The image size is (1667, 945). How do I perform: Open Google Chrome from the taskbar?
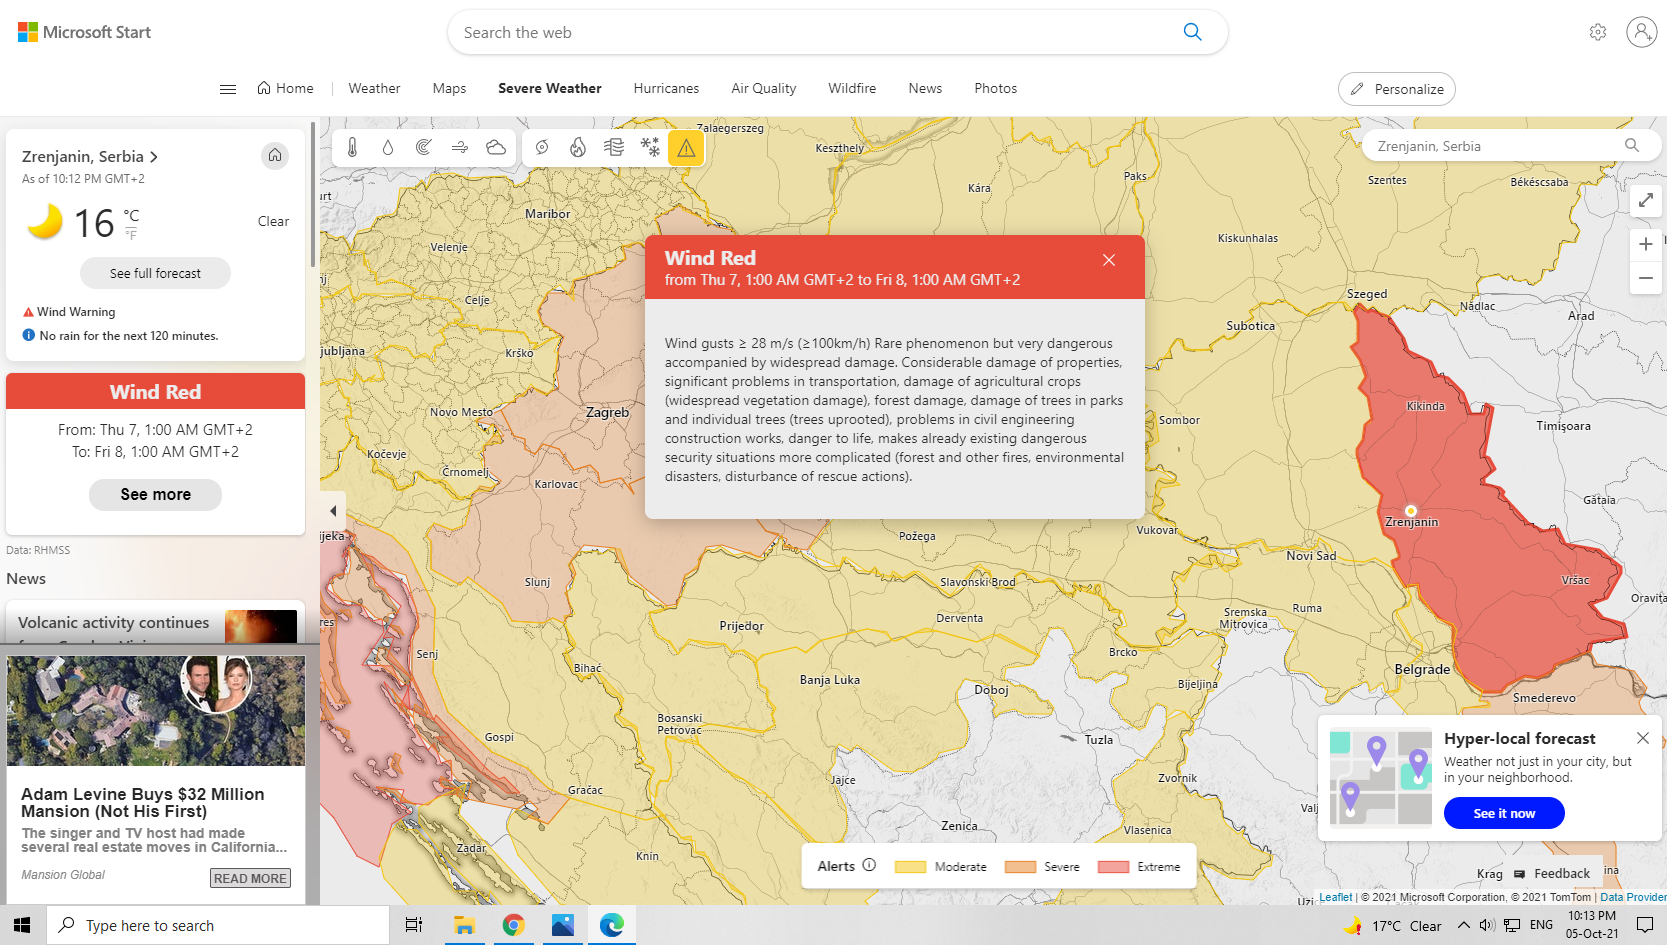[513, 925]
